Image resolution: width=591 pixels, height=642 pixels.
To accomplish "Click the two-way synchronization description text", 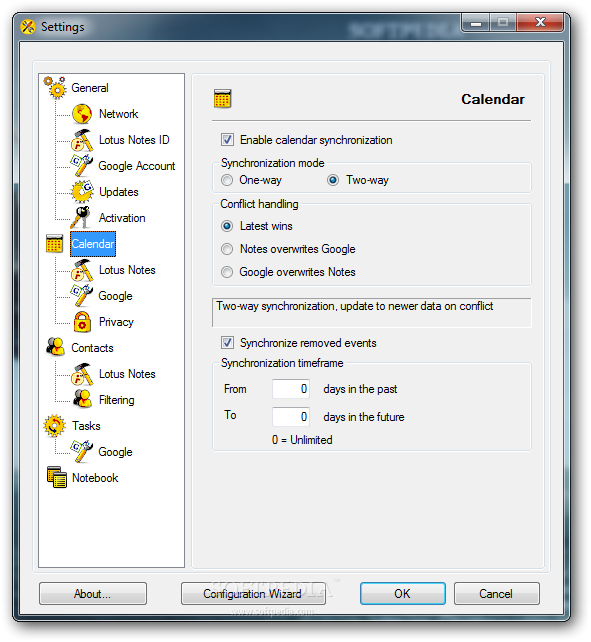I will (x=355, y=306).
